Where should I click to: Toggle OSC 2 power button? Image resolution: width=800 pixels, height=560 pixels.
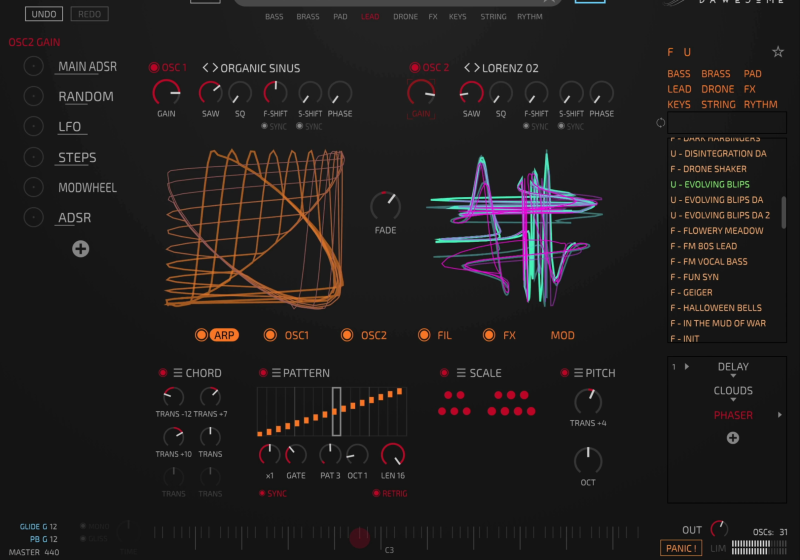pos(414,67)
